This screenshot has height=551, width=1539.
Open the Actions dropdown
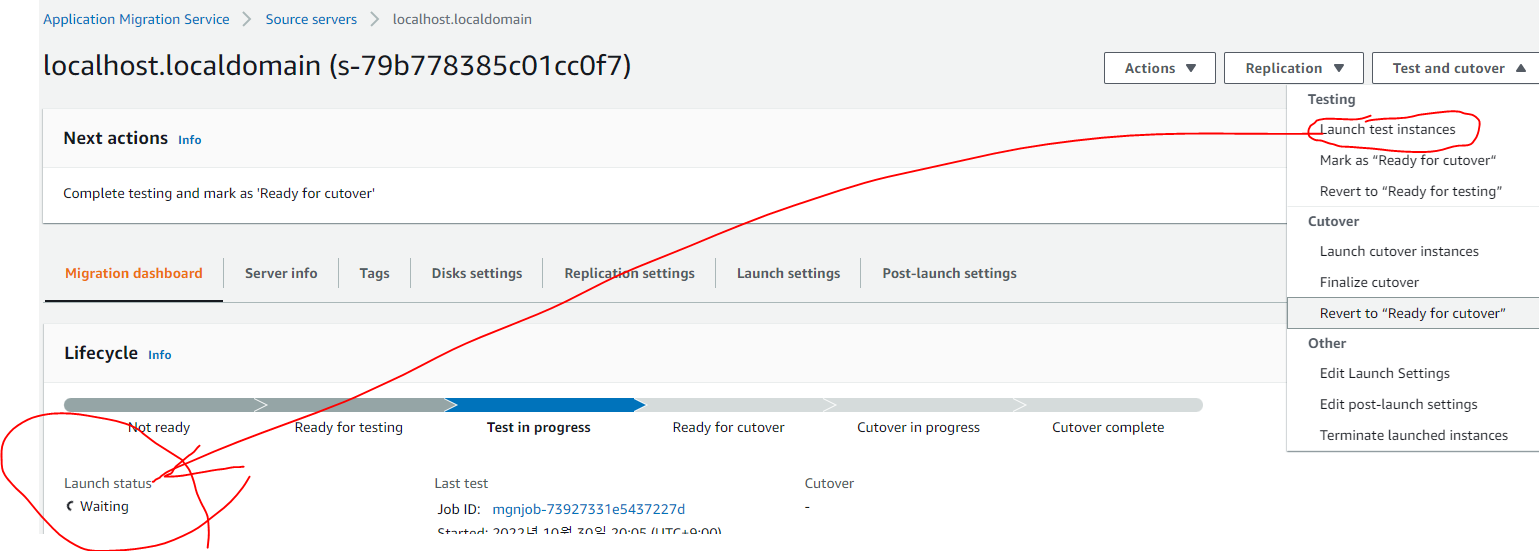(1160, 68)
